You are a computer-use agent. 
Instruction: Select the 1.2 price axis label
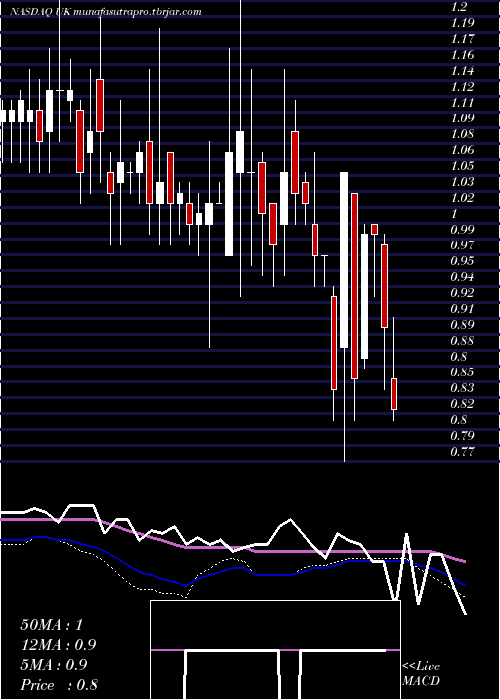coord(459,7)
